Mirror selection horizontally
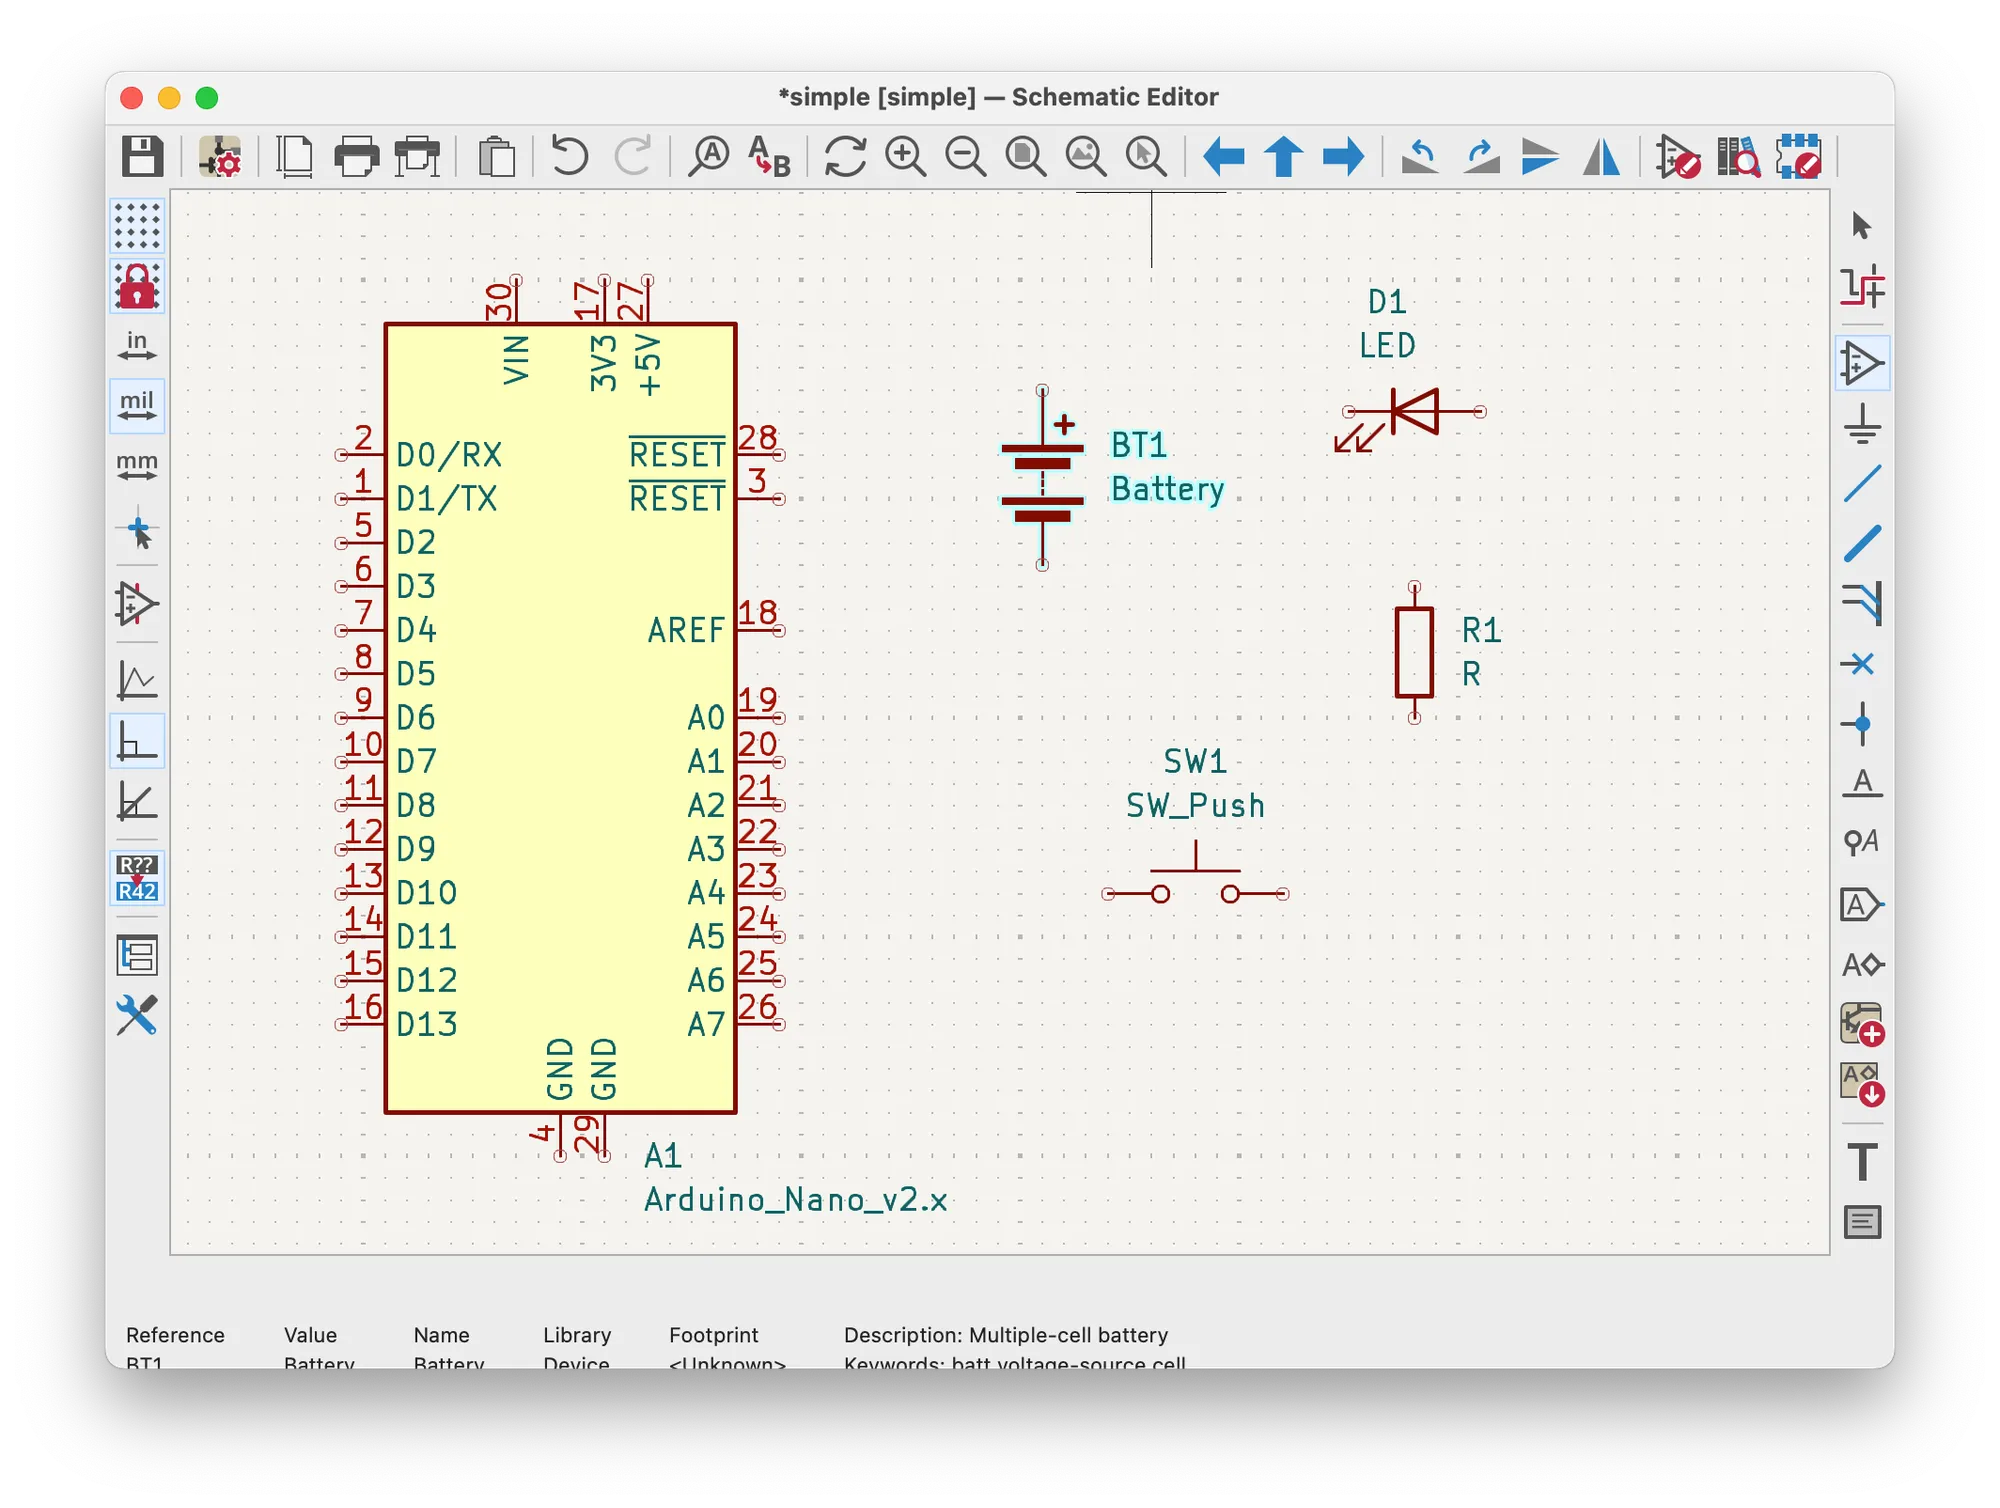This screenshot has width=2000, height=1508. (x=1601, y=157)
